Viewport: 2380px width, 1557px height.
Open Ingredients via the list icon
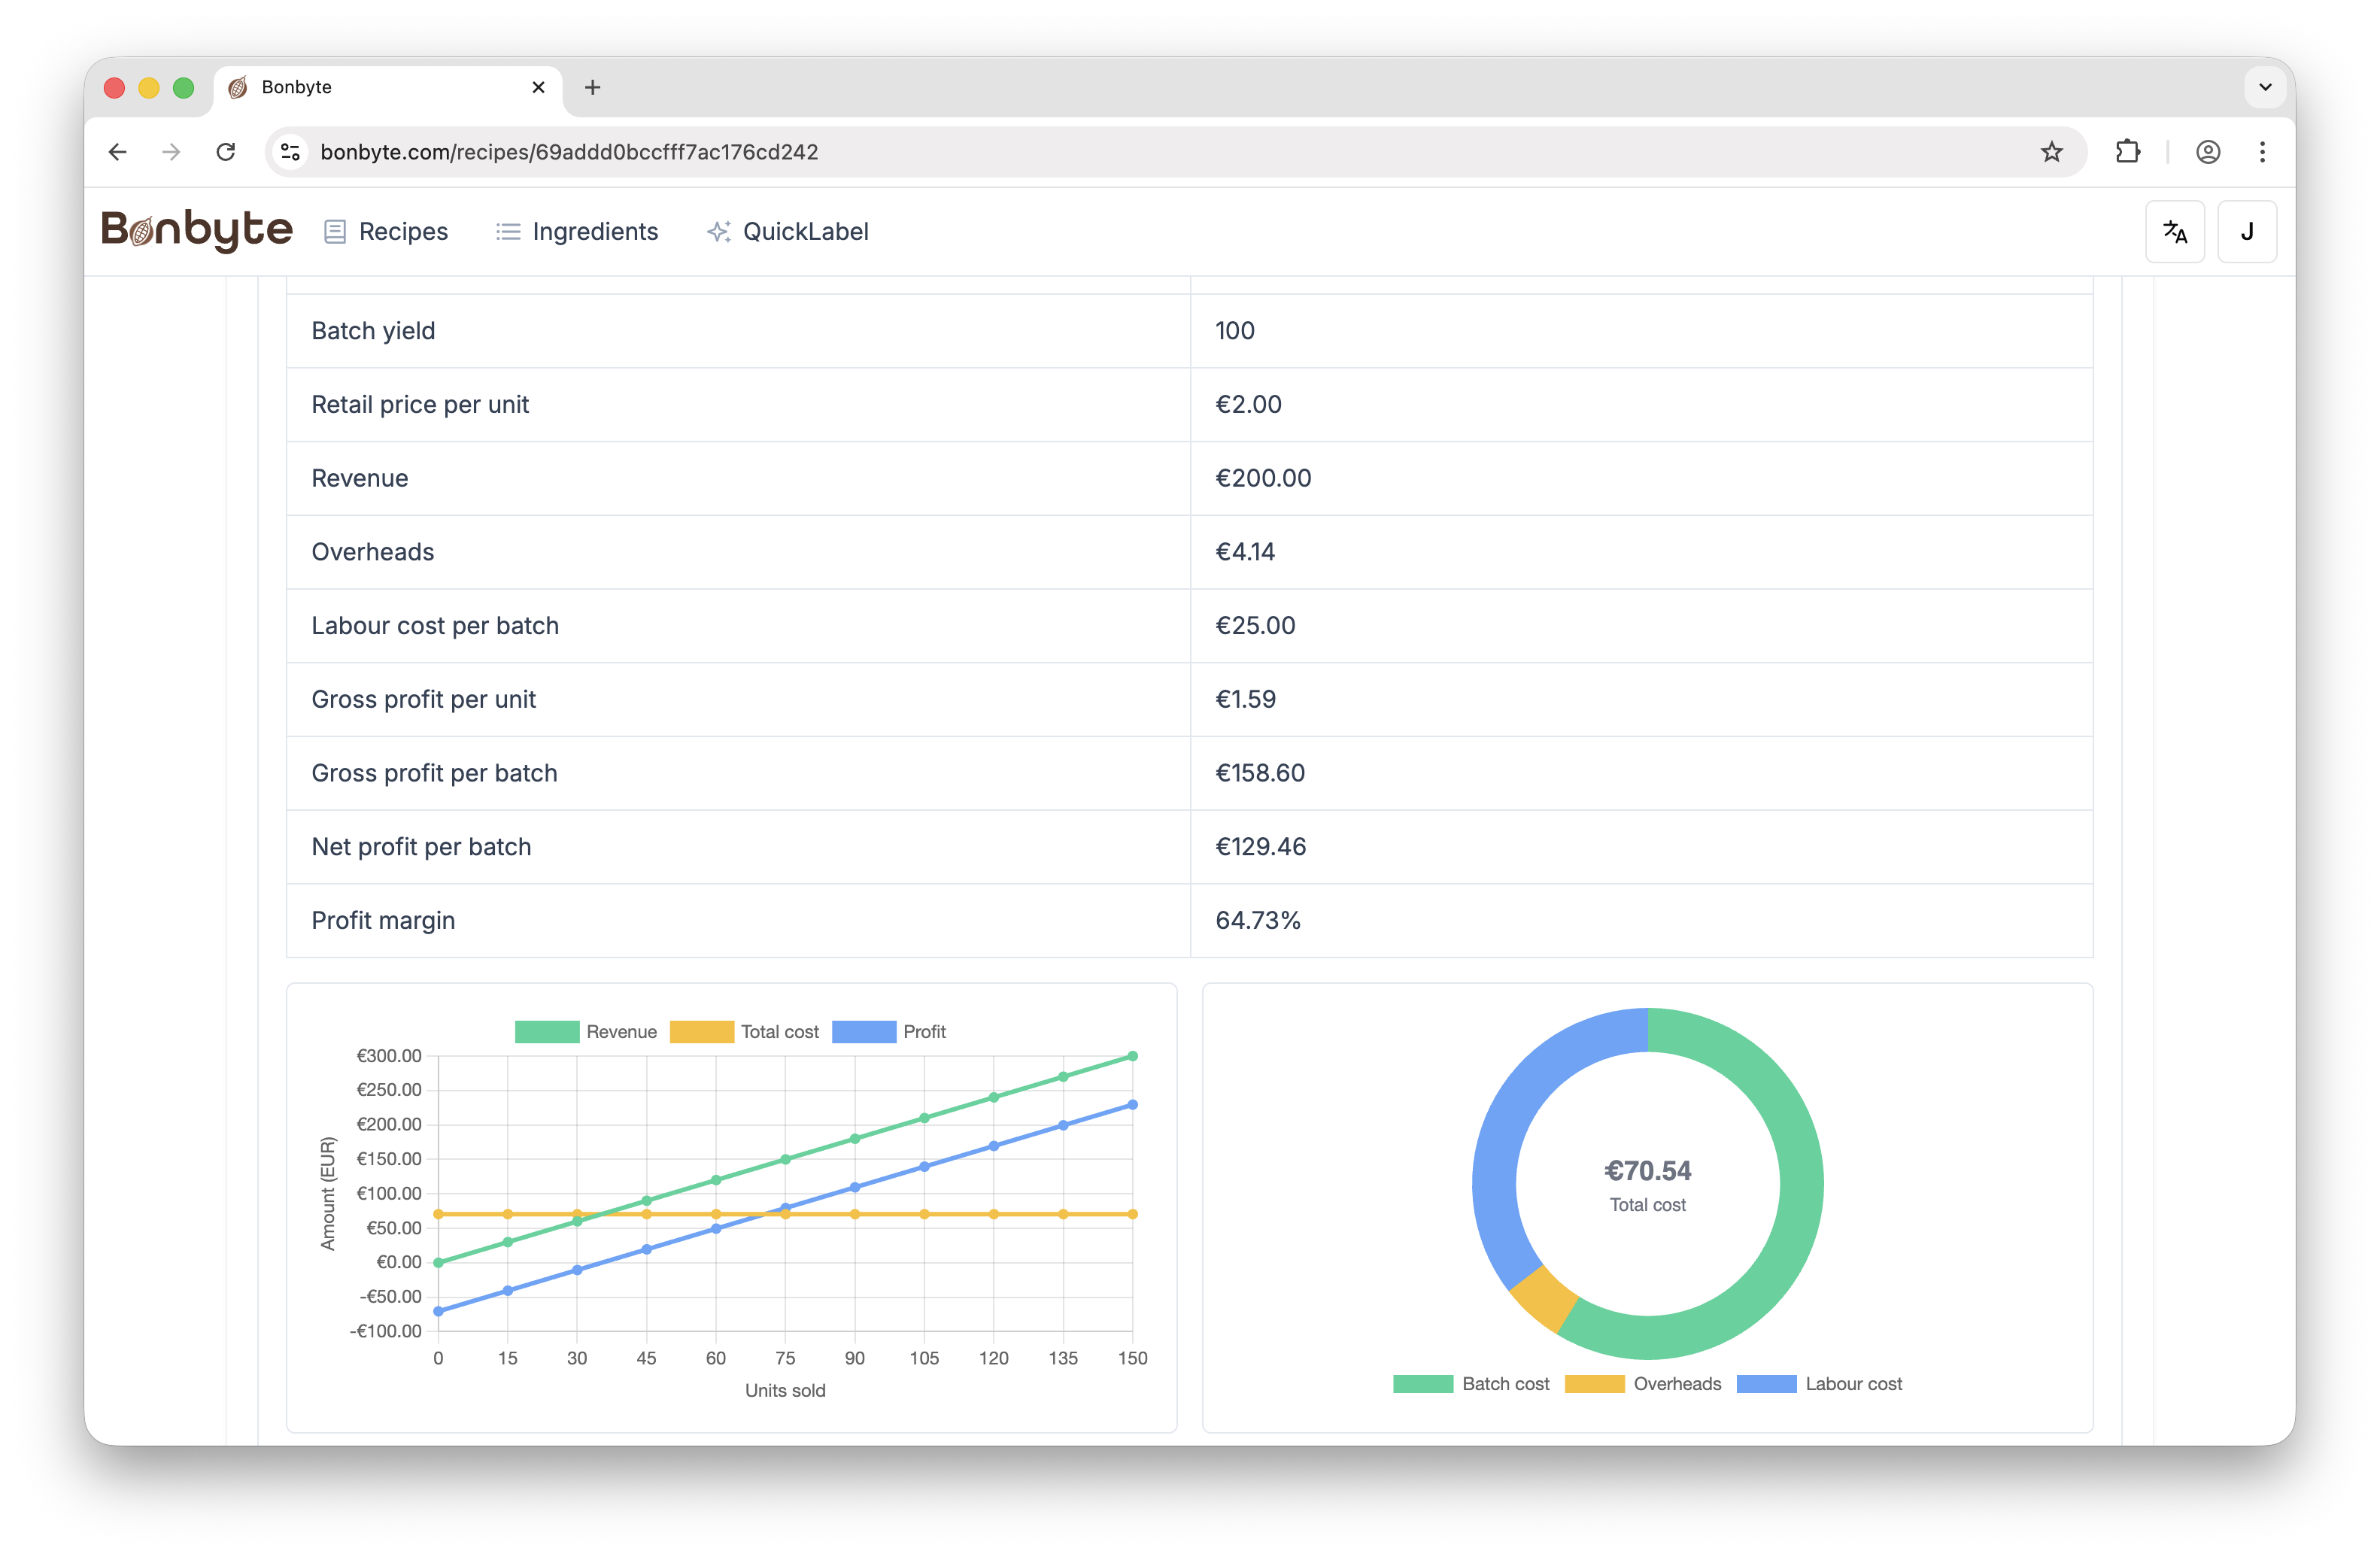coord(509,231)
